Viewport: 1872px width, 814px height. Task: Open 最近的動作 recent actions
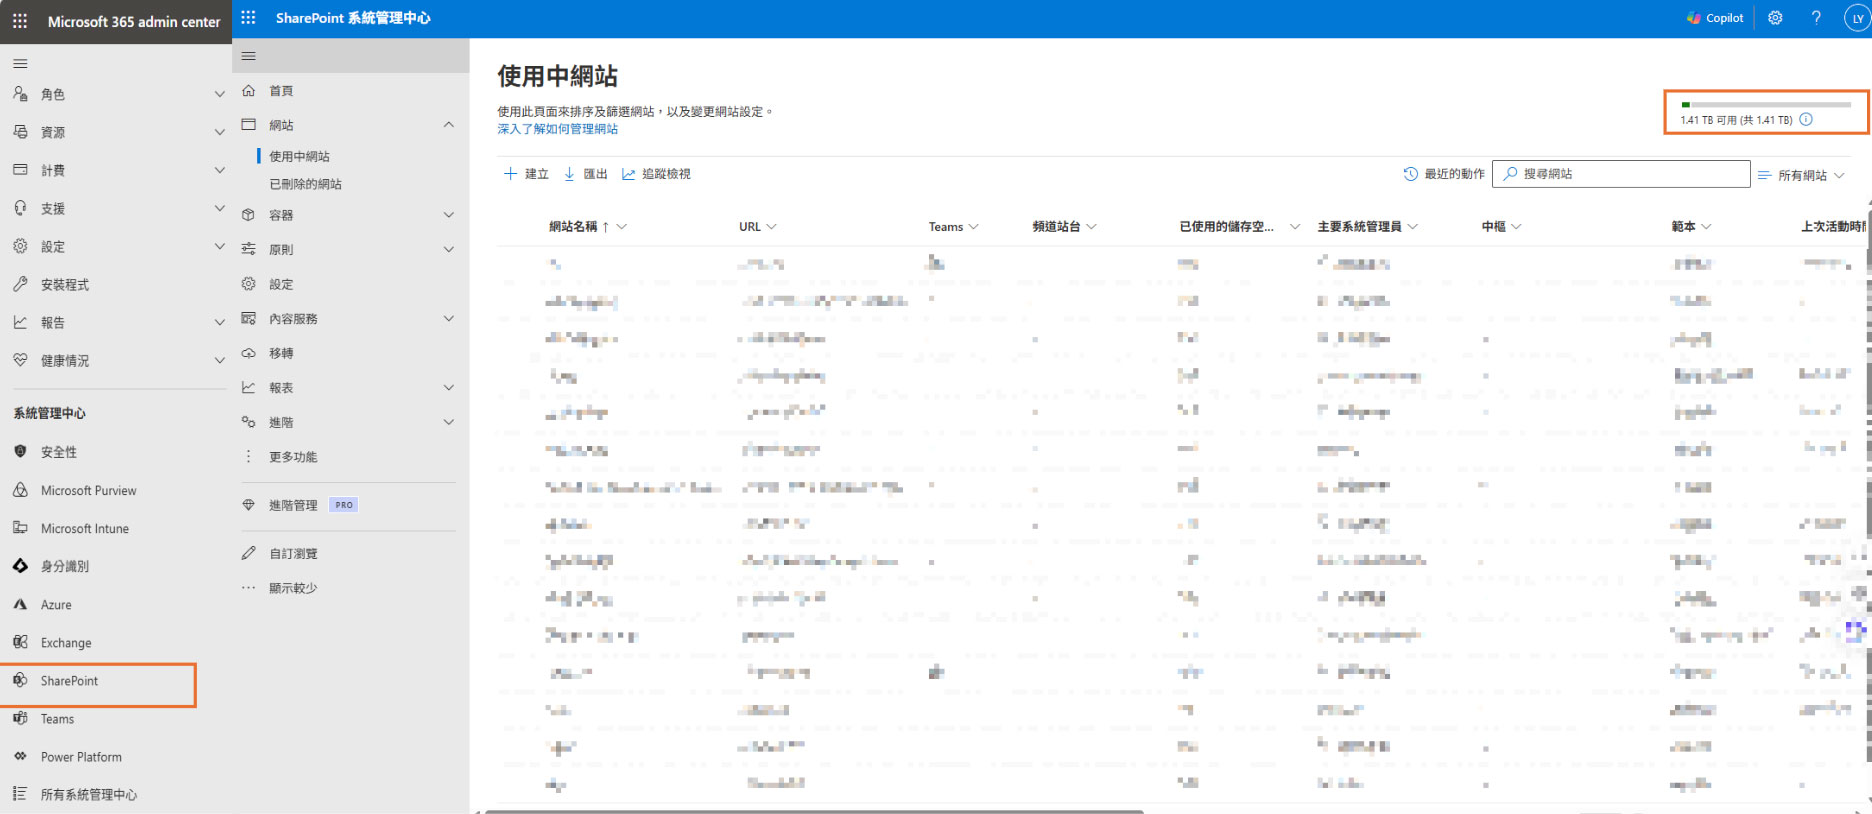point(1444,174)
